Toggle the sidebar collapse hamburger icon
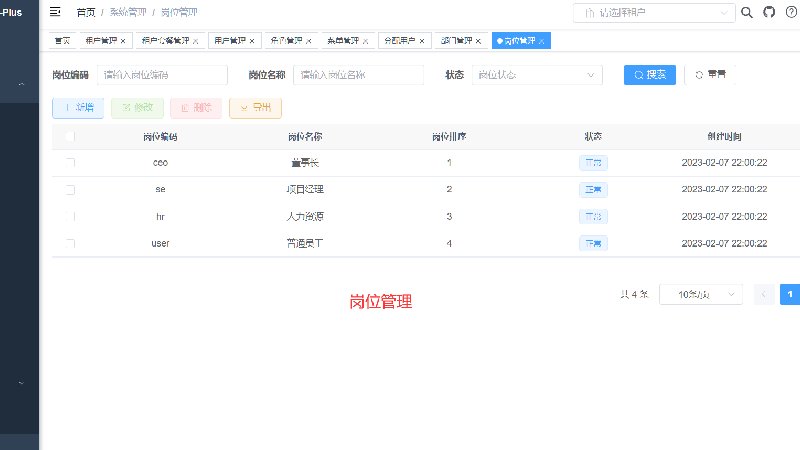800x450 pixels. pos(55,12)
